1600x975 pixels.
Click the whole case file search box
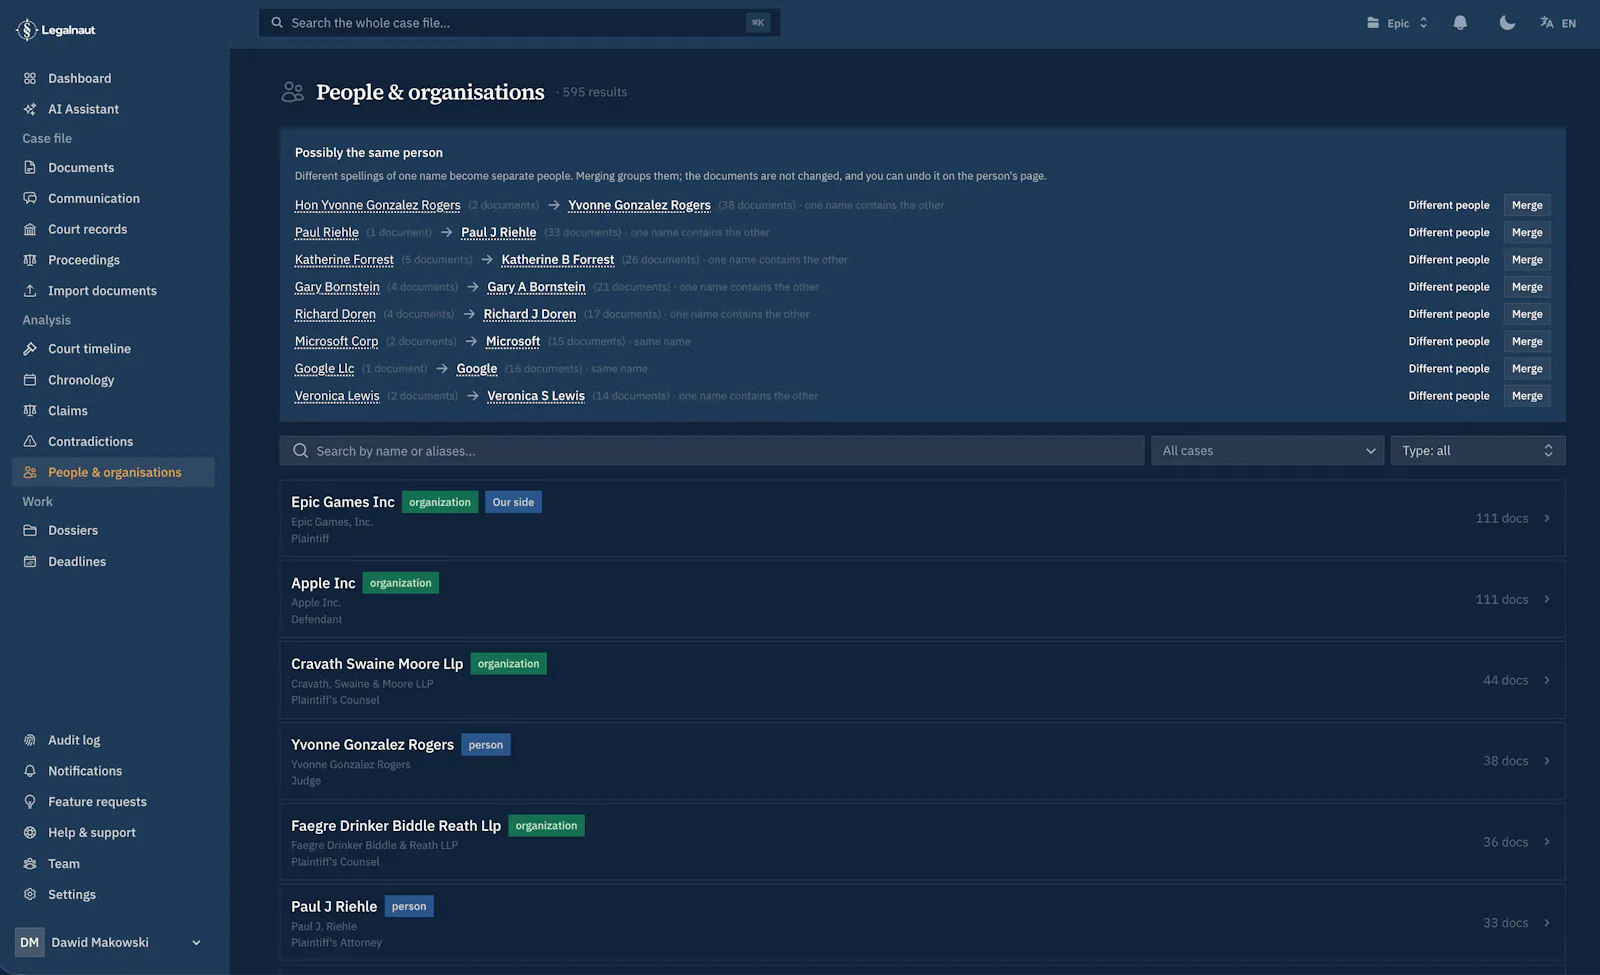tap(519, 23)
